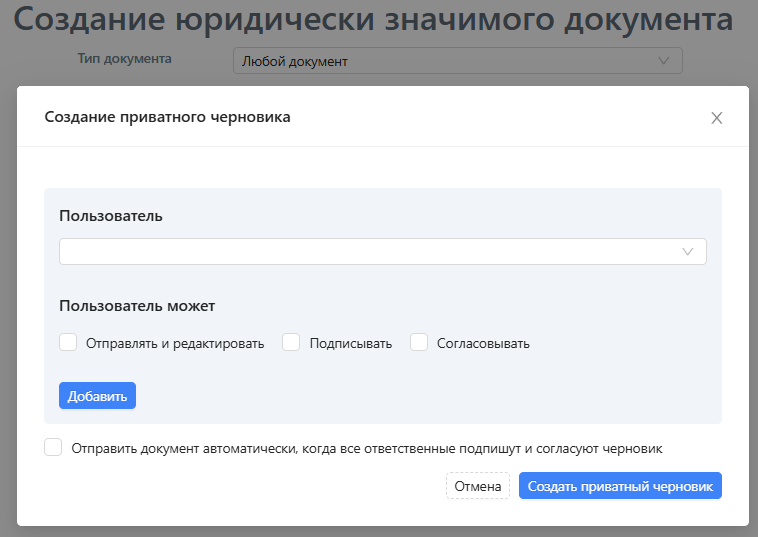Cancel the dialog via 'Отмена'
Viewport: 758px width, 537px height.
click(478, 486)
